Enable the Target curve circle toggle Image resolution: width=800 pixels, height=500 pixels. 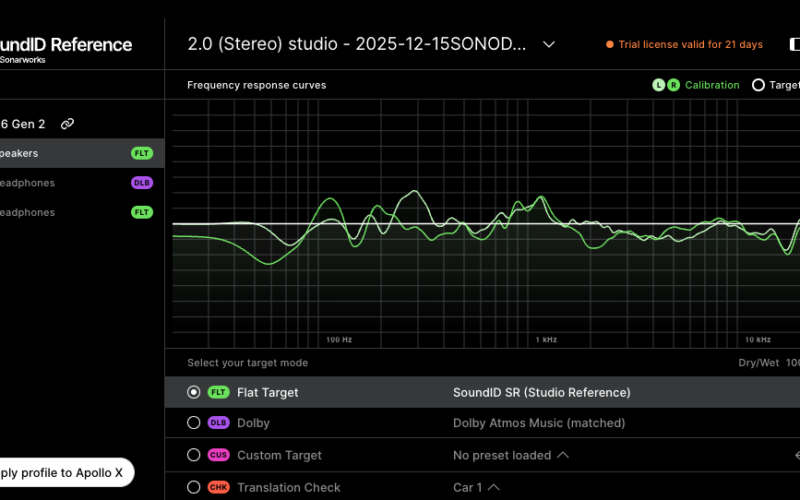pos(758,85)
